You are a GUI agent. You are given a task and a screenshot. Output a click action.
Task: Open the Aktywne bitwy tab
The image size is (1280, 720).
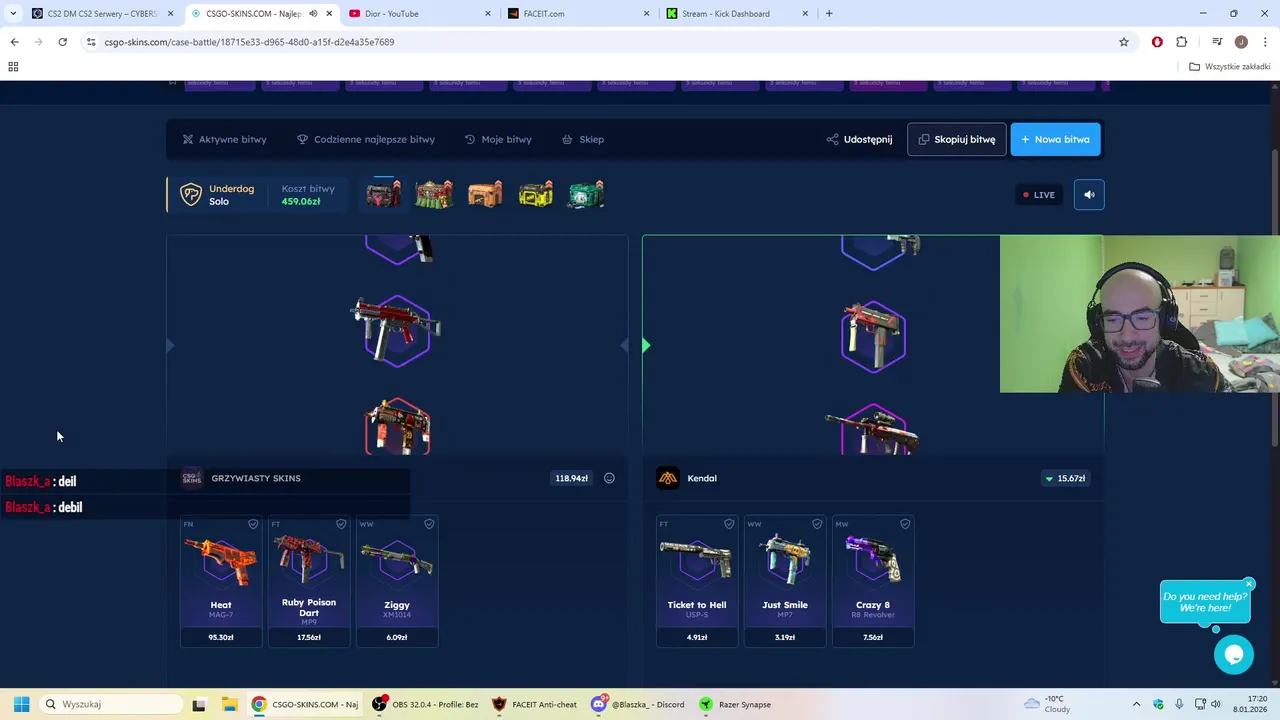[224, 139]
